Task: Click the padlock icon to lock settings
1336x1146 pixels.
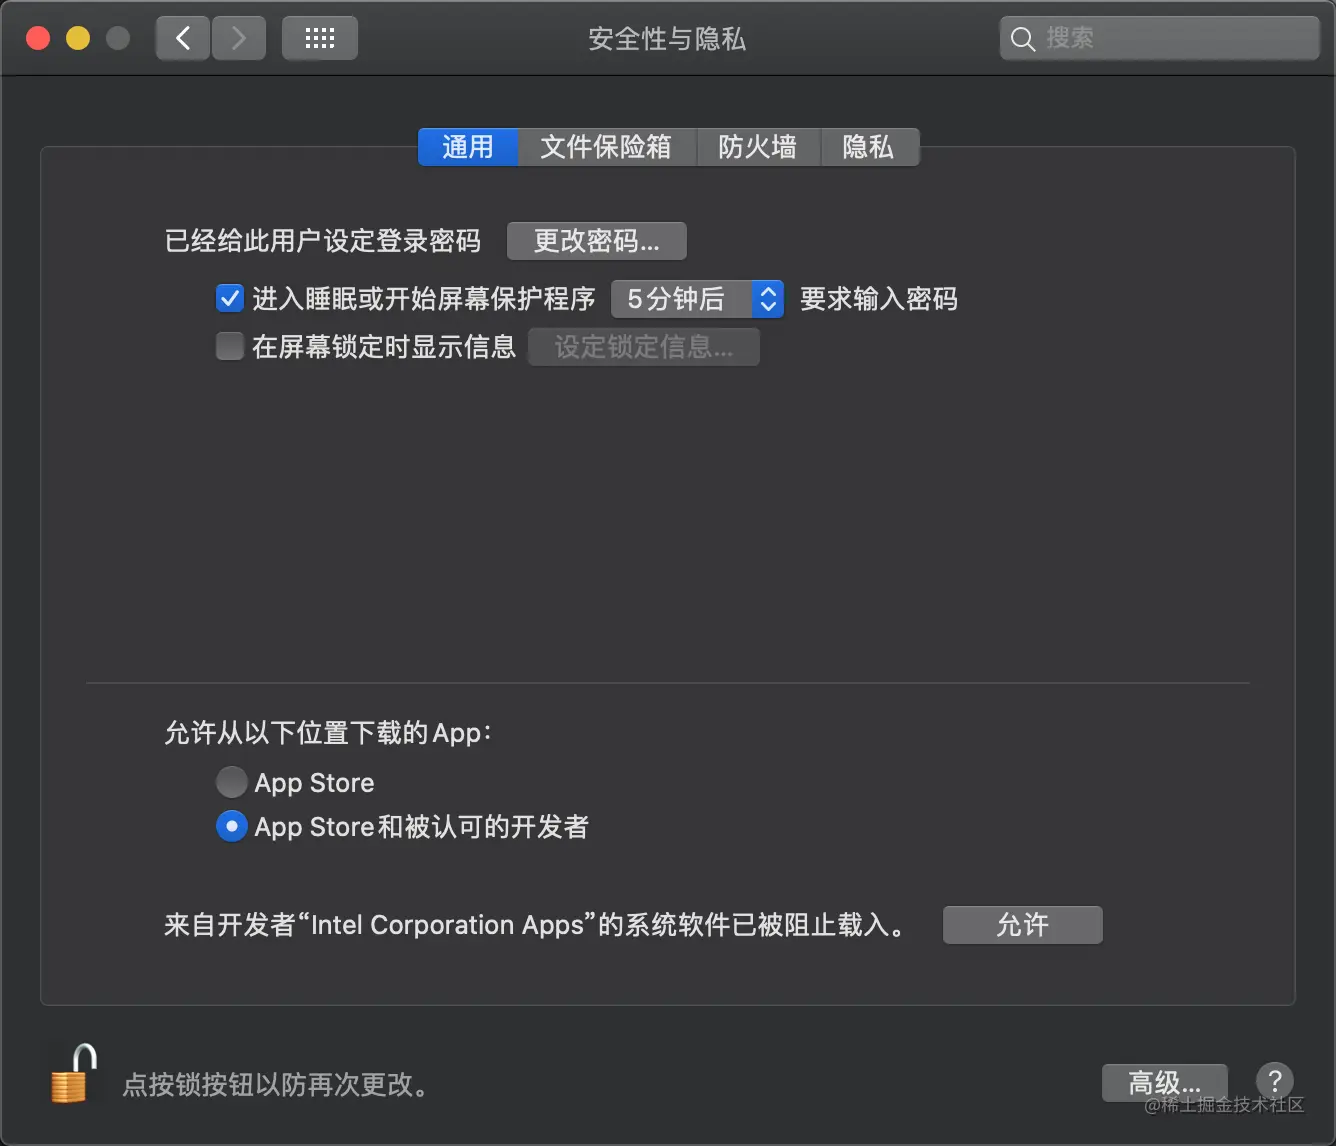Action: tap(73, 1074)
